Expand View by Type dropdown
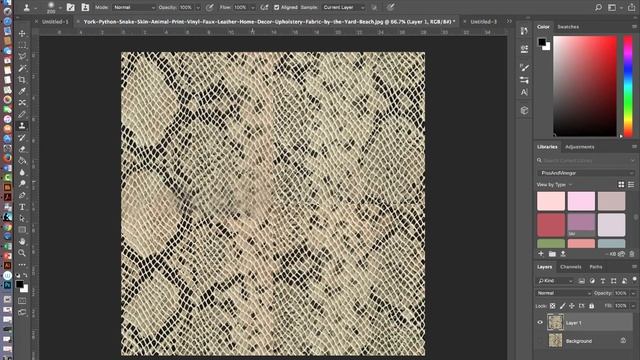This screenshot has height=360, width=640. (x=554, y=185)
